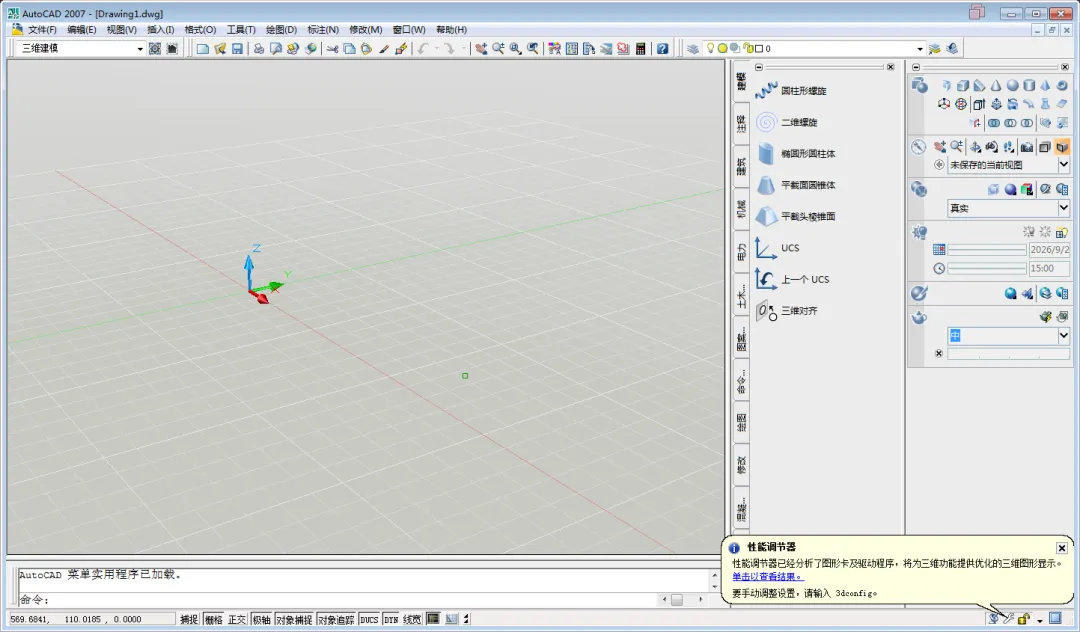Open the Undo history dropdown arrow
This screenshot has width=1080, height=632.
pyautogui.click(x=436, y=49)
